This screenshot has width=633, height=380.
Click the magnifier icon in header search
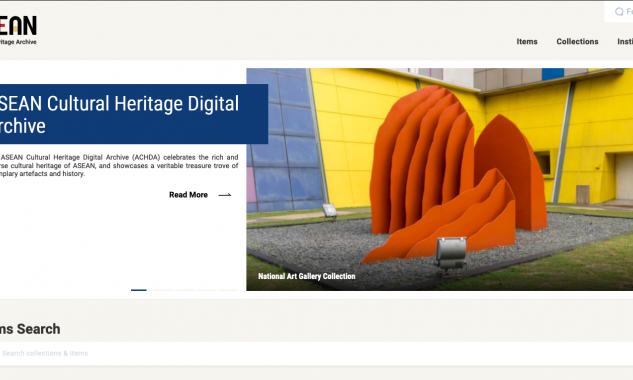[619, 12]
